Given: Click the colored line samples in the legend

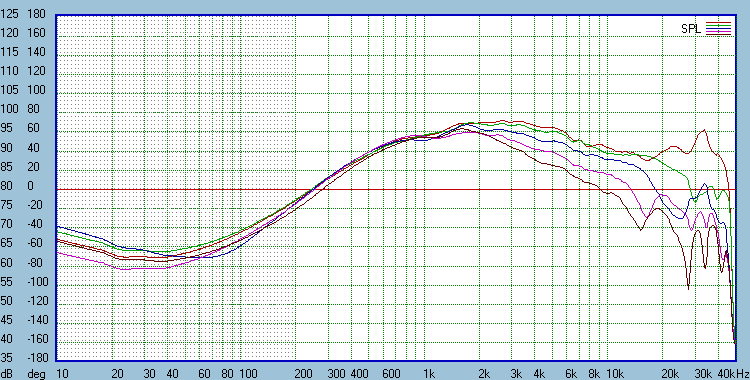Looking at the screenshot, I should tap(718, 29).
